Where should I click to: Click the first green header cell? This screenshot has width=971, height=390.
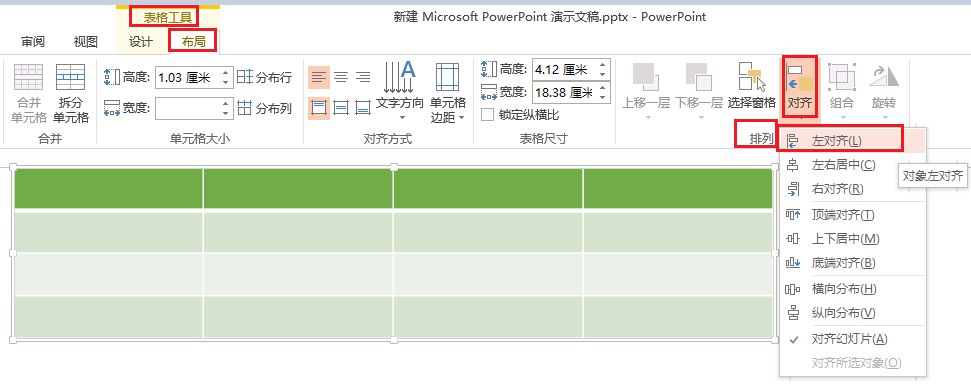[108, 188]
